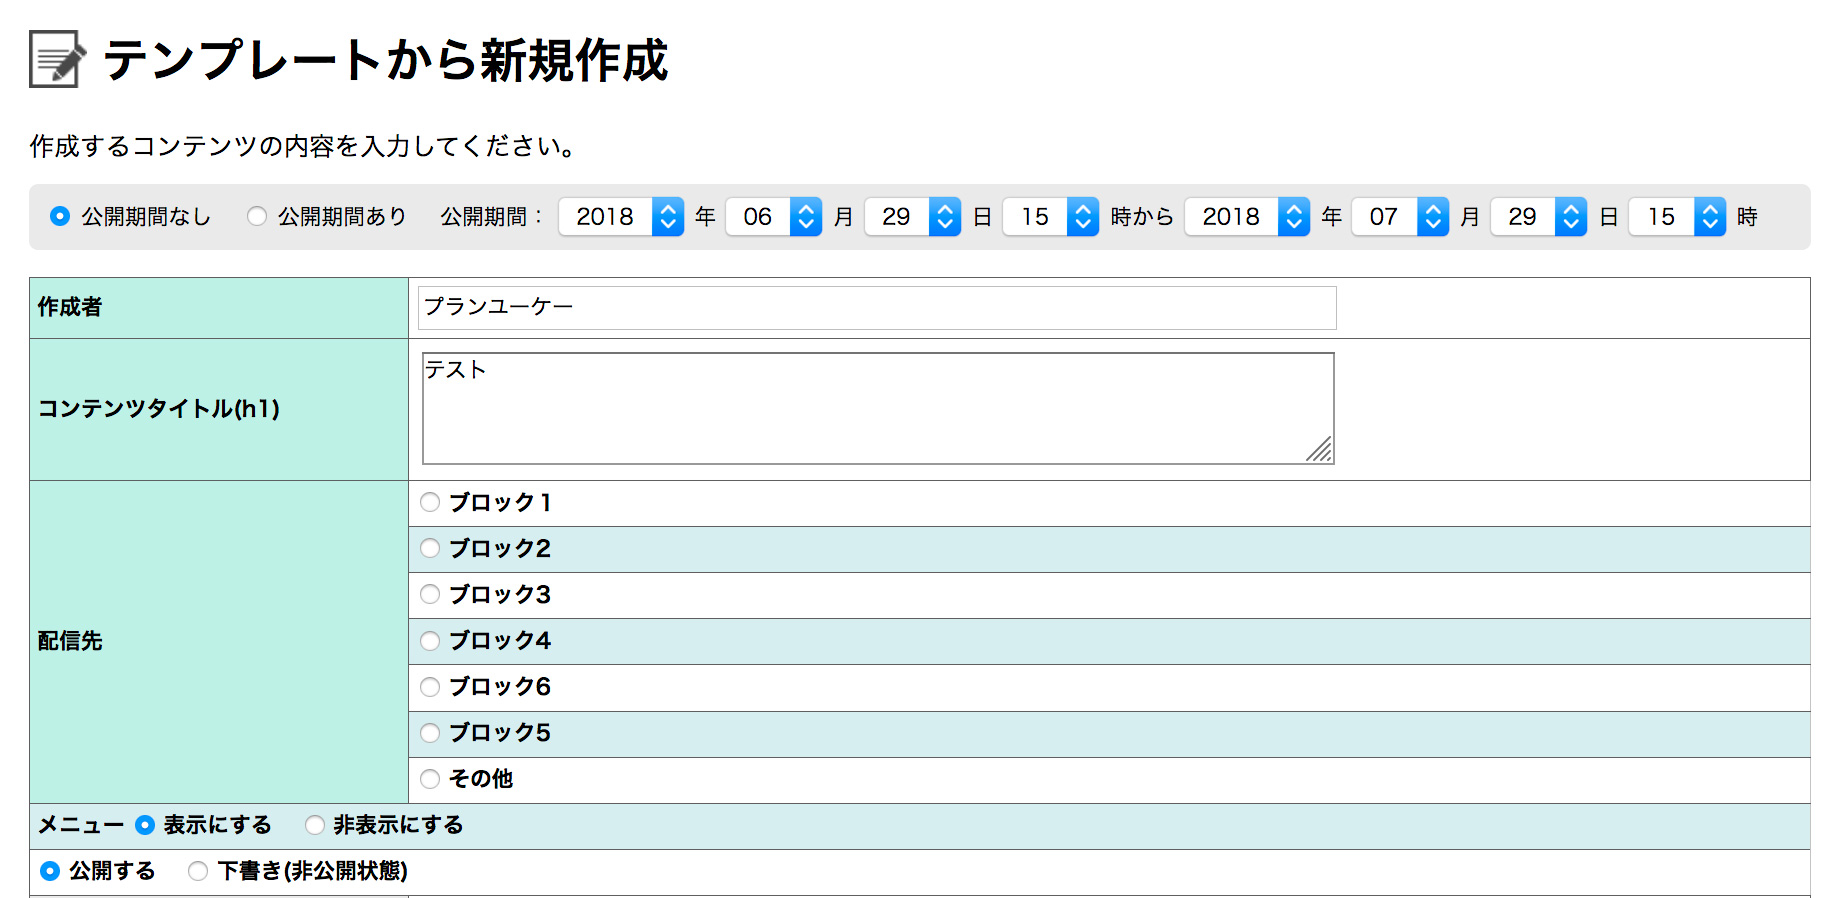Click the 作成者 text input field
This screenshot has height=898, width=1838.
[876, 308]
